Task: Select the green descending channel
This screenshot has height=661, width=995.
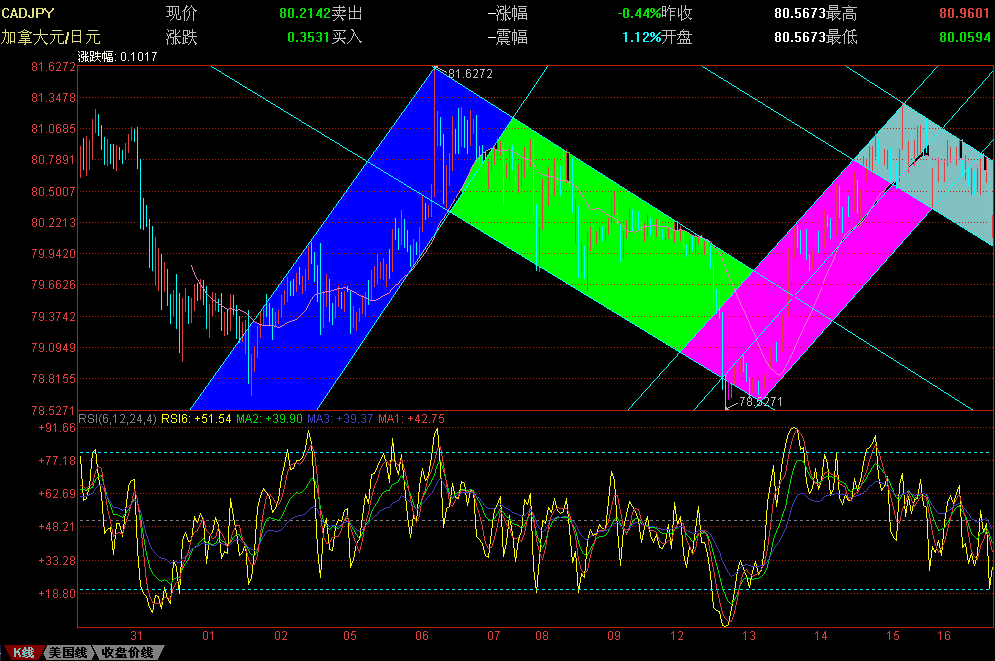Action: 602,235
